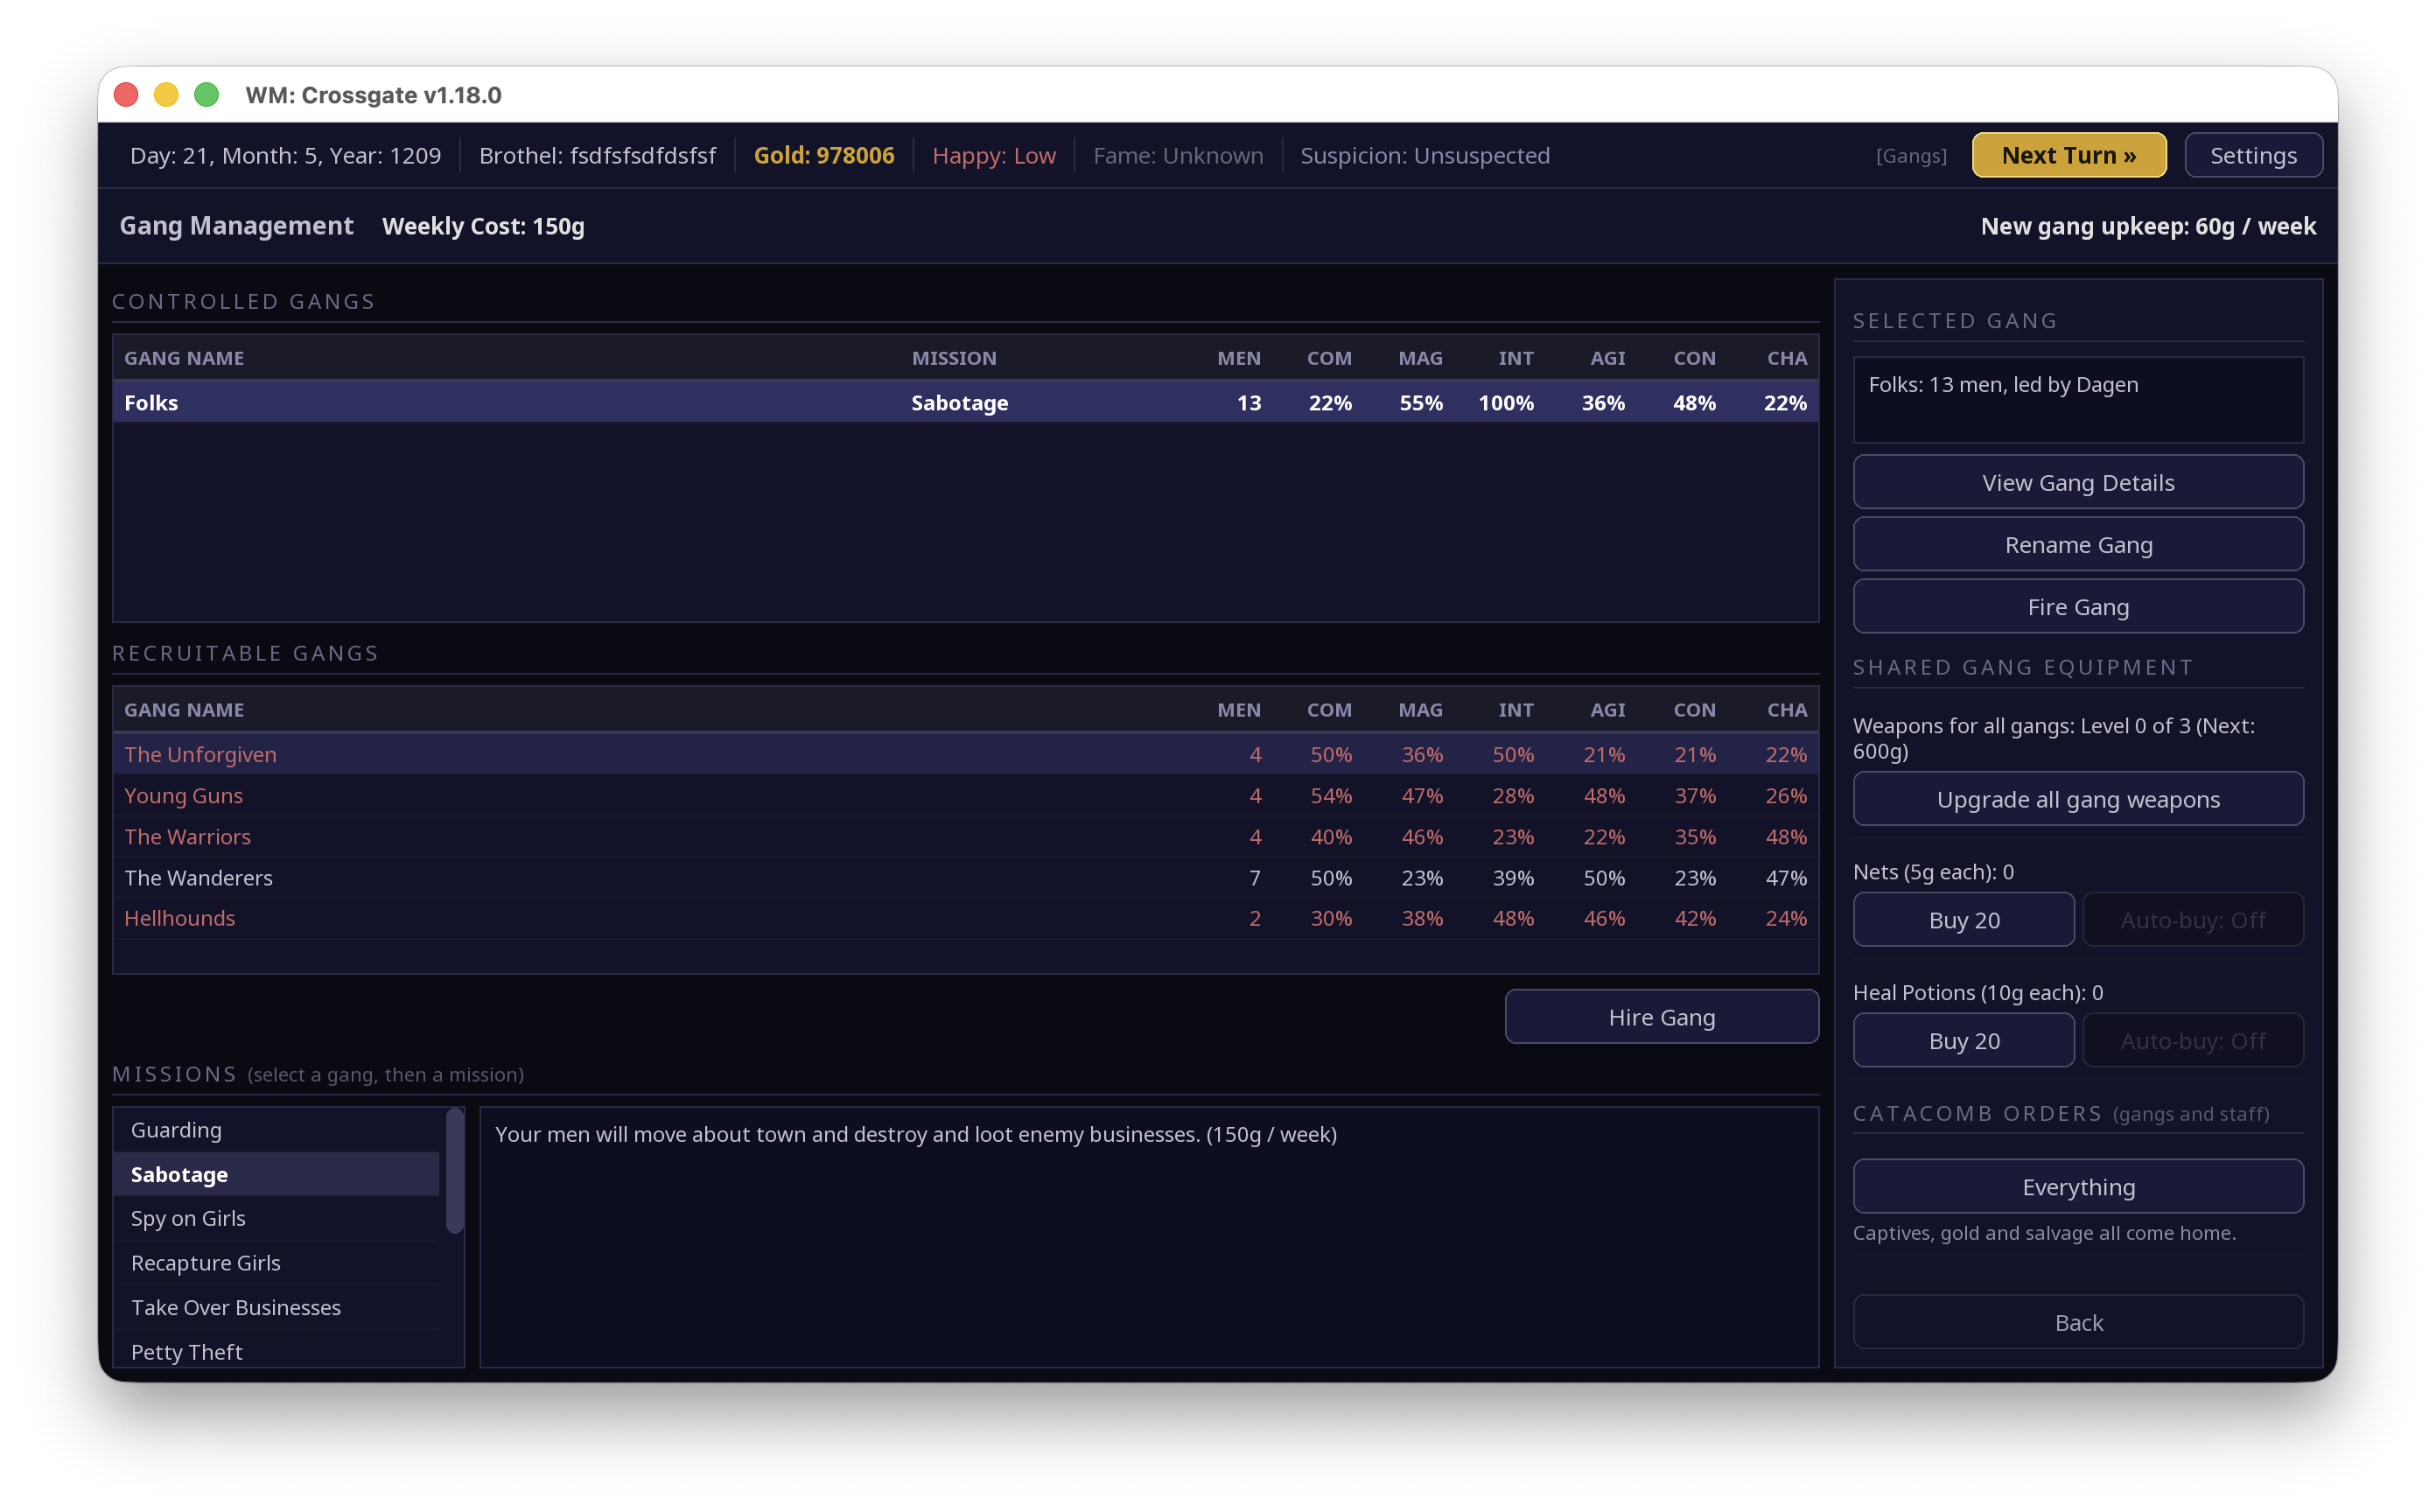Choose the Spy on Girls mission

pos(276,1218)
